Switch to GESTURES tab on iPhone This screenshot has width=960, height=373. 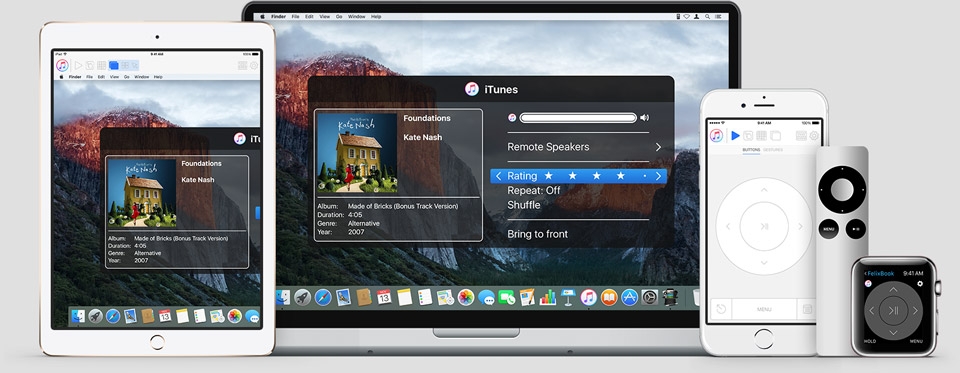[773, 150]
